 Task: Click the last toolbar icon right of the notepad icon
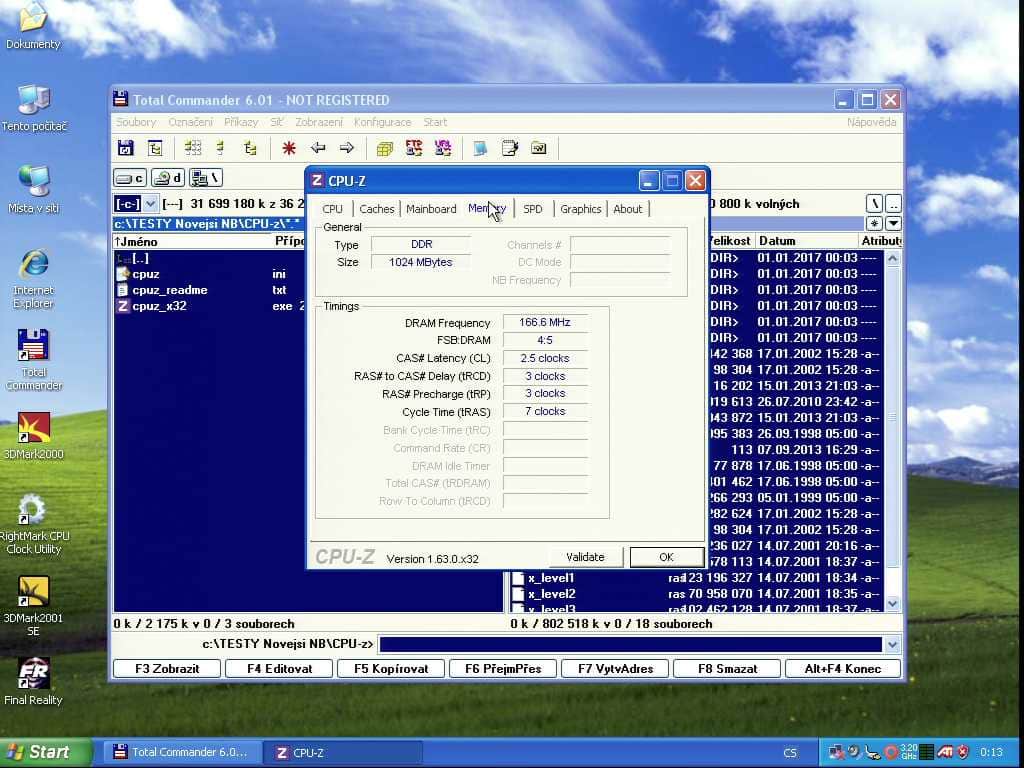pyautogui.click(x=539, y=148)
